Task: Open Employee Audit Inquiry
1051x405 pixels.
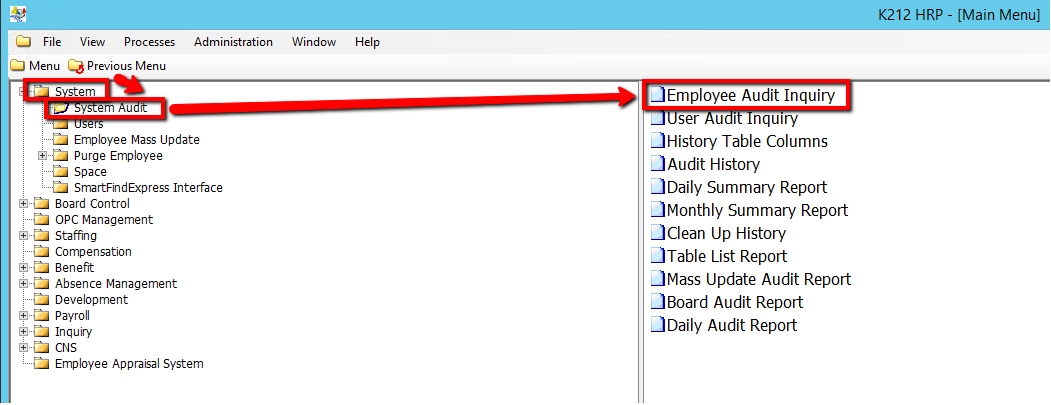Action: [x=750, y=96]
